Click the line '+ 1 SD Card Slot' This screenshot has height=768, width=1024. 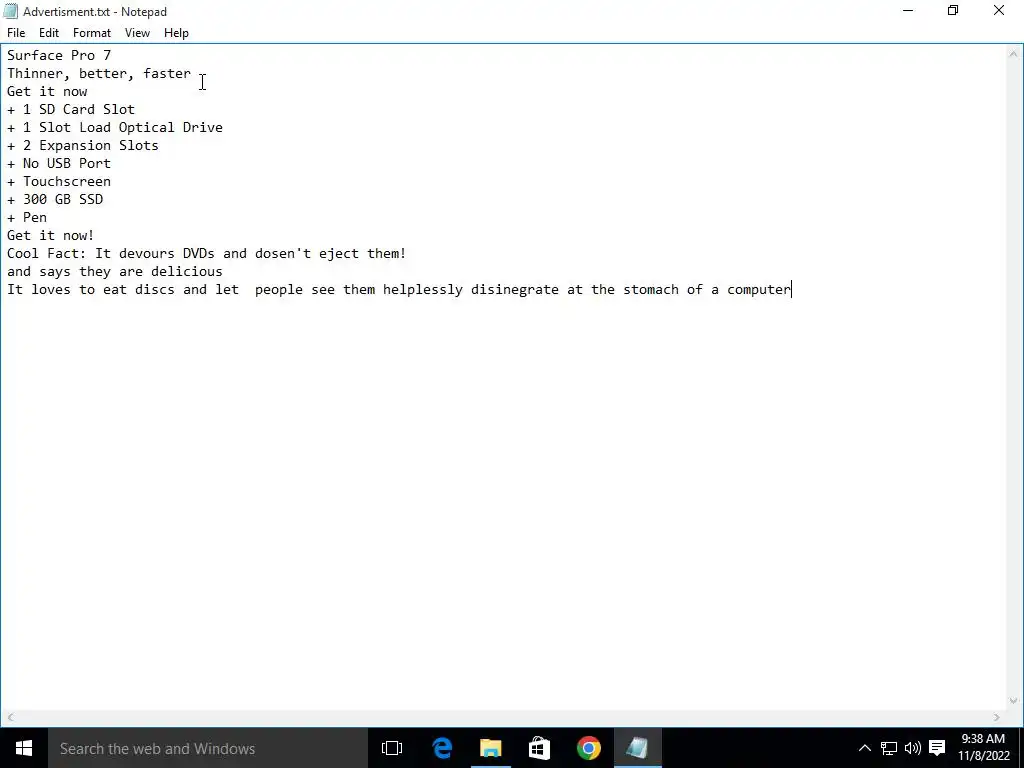[71, 109]
